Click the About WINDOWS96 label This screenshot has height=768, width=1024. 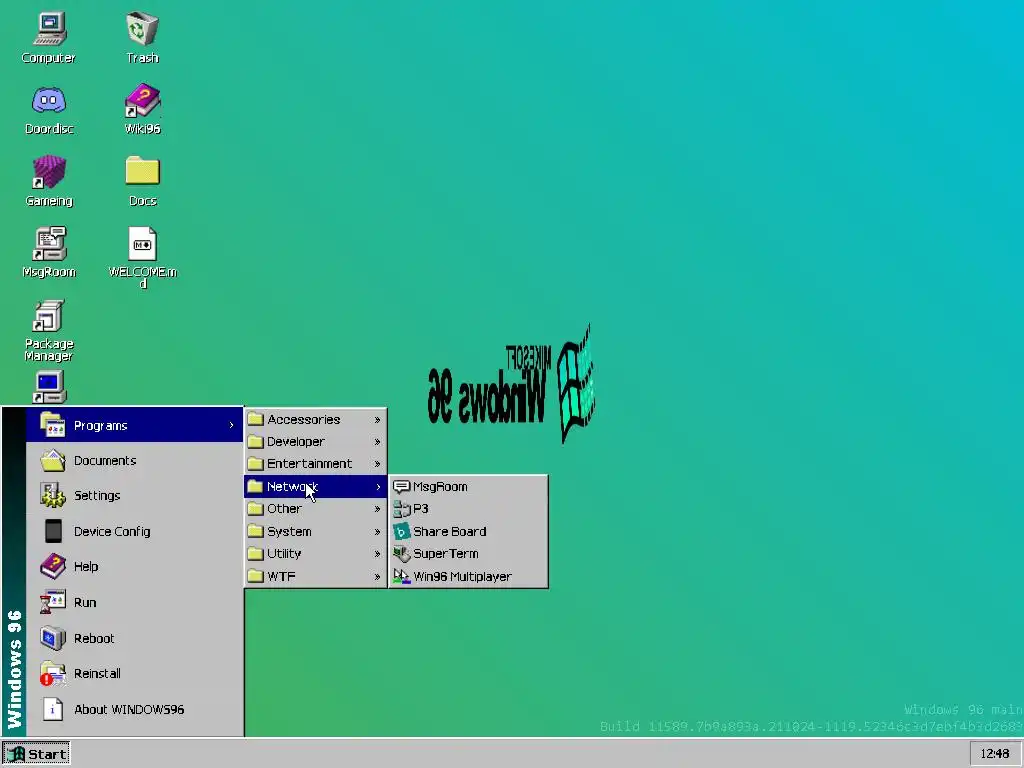point(129,709)
